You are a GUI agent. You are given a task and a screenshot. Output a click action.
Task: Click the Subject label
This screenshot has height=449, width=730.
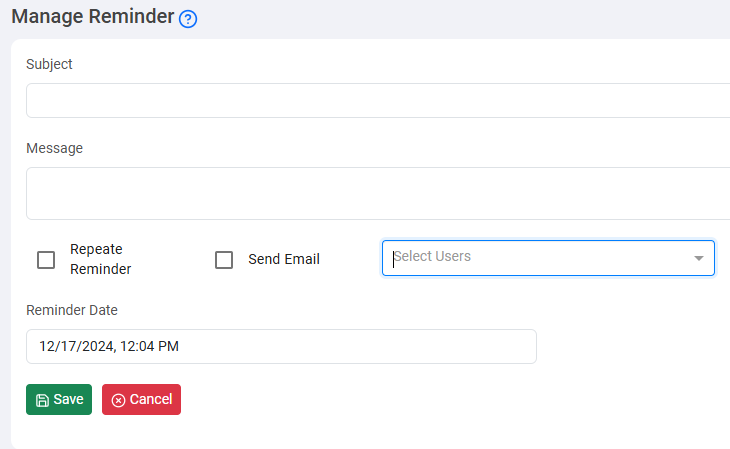[49, 64]
